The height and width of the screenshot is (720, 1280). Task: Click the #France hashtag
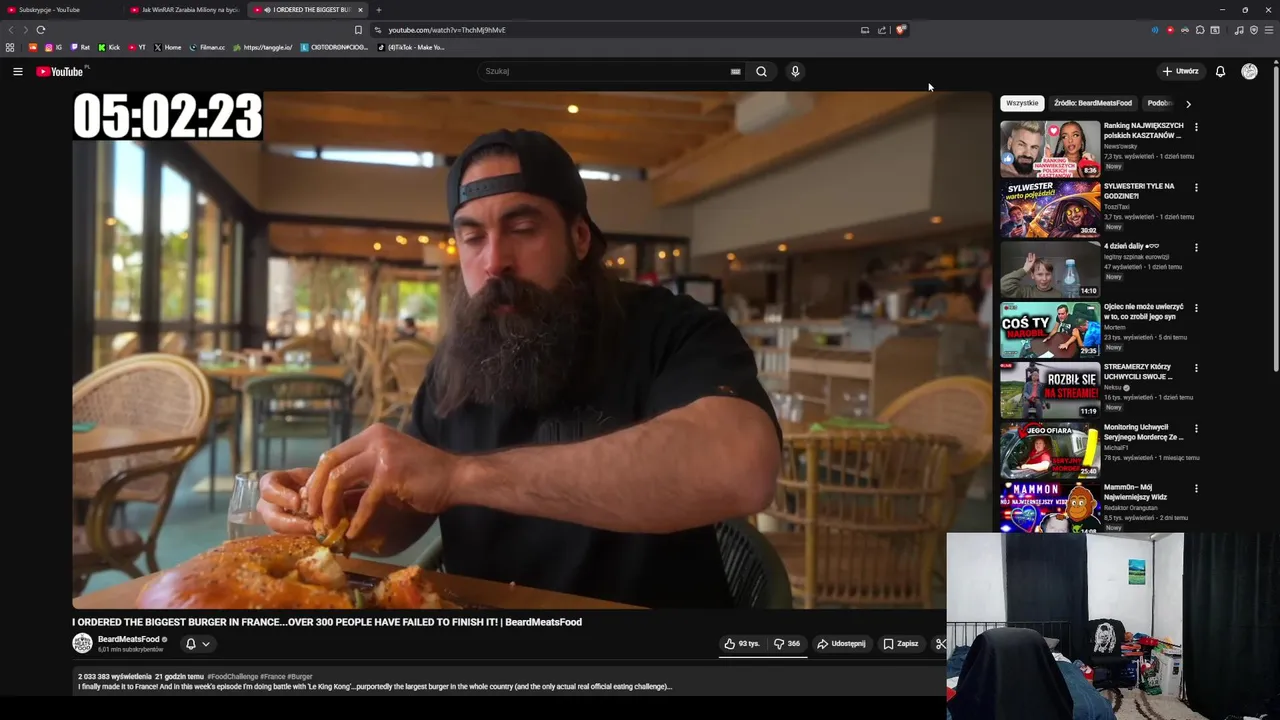pyautogui.click(x=272, y=677)
